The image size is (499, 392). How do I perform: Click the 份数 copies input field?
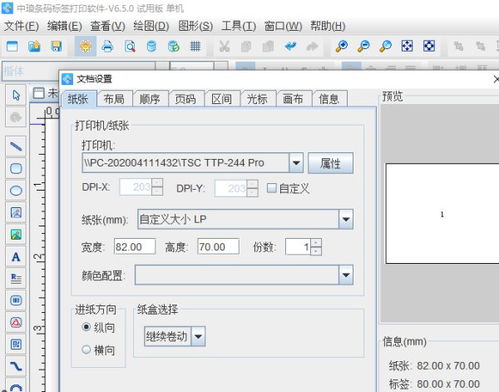tap(298, 247)
